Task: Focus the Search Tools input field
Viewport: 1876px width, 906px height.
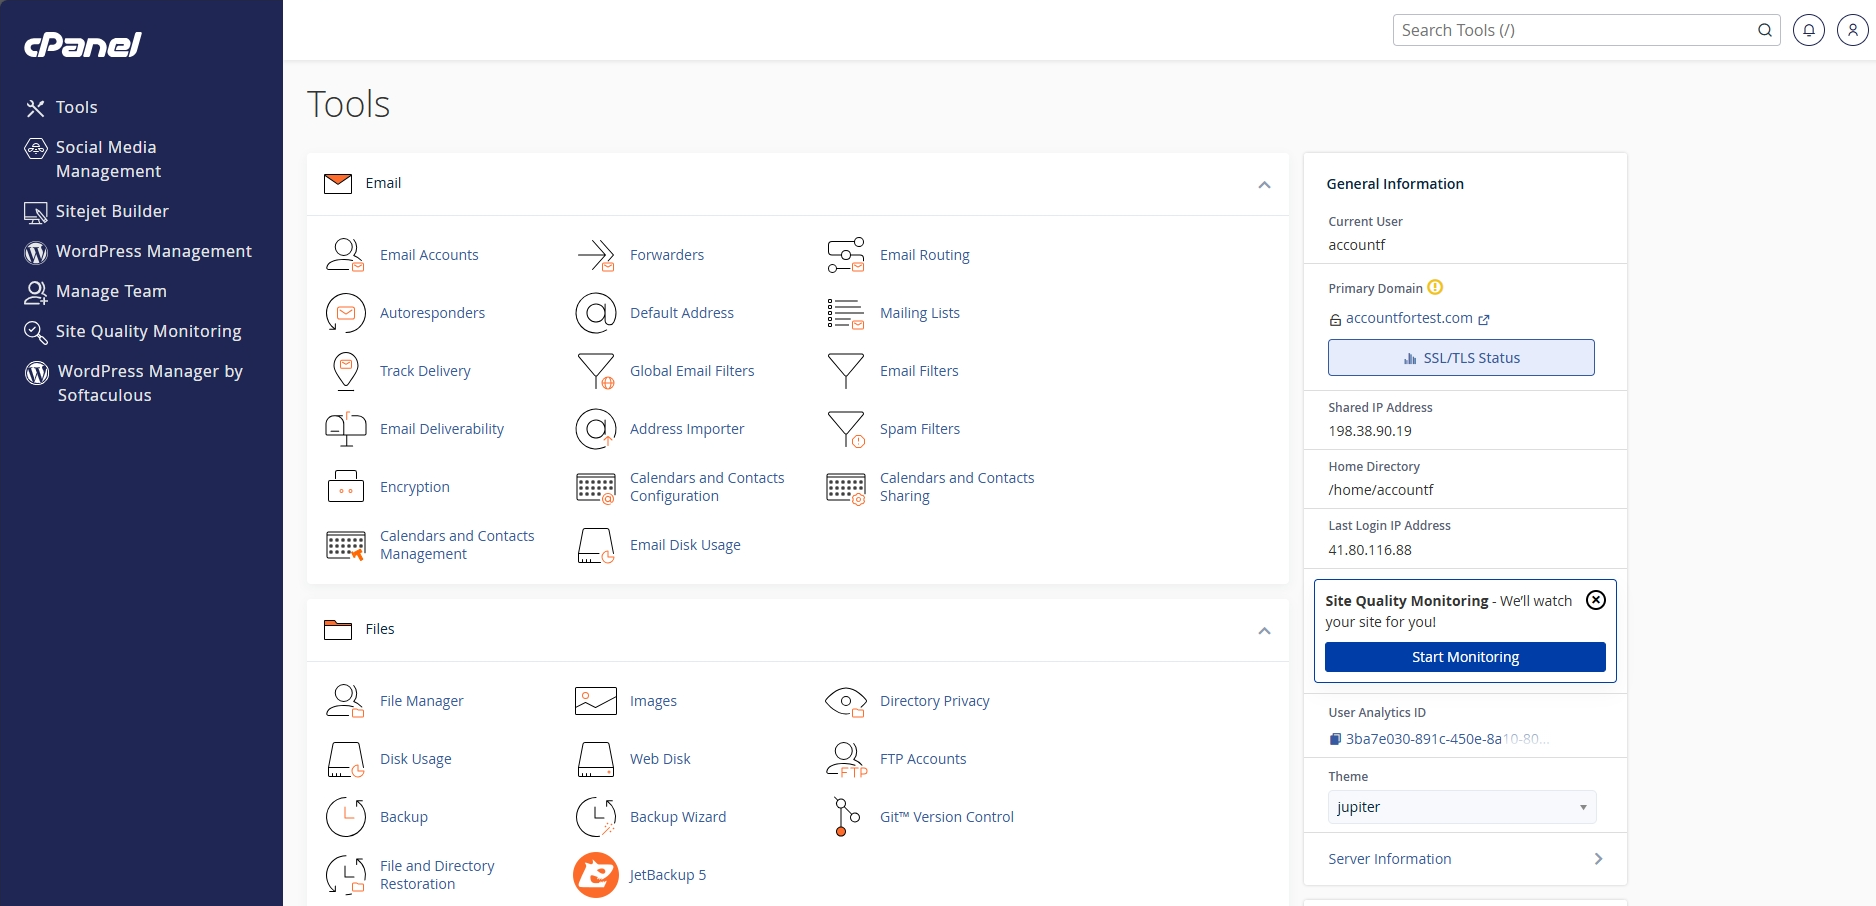Action: pos(1575,30)
